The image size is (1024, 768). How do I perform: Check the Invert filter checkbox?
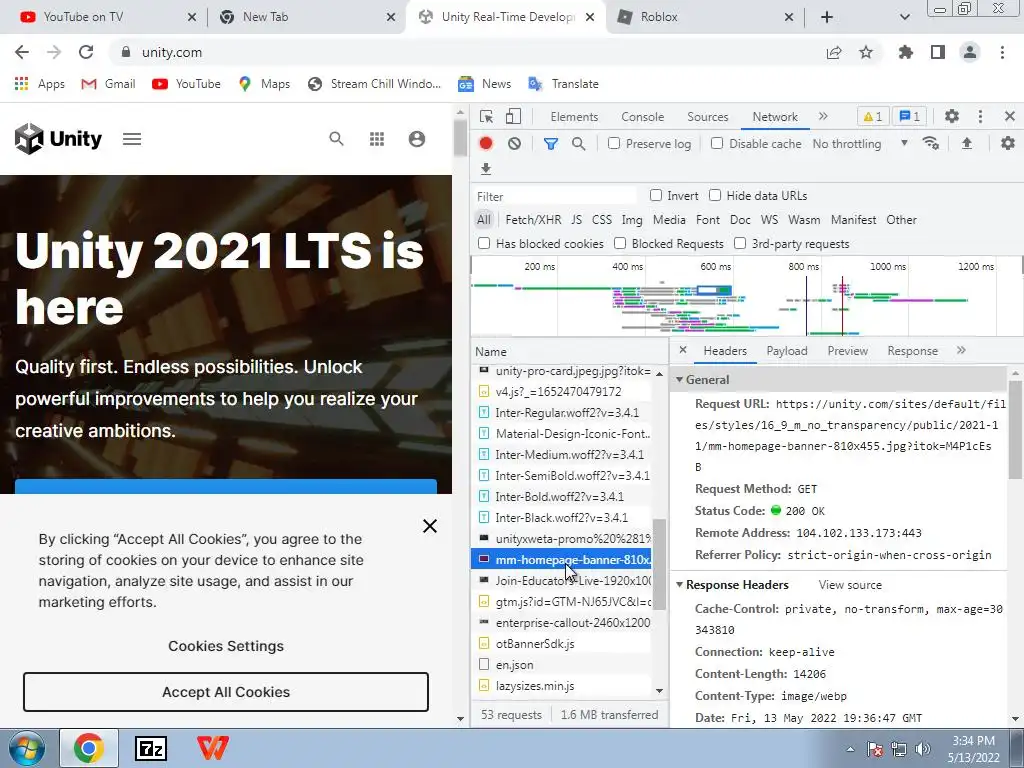click(656, 195)
